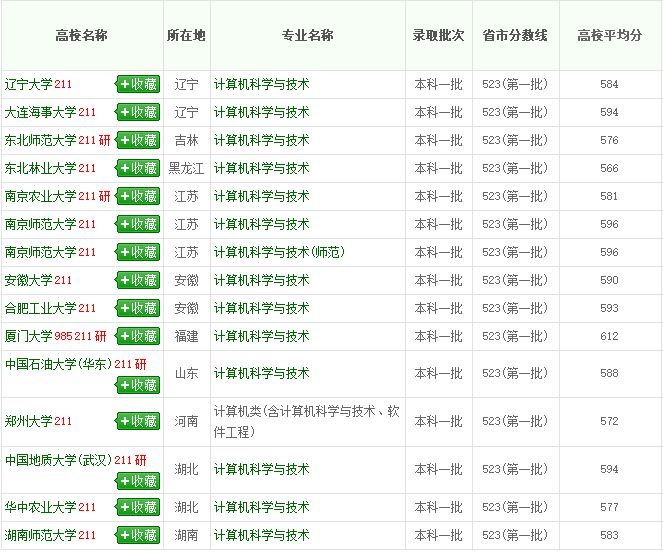Click 吉林 location cell

pos(186,140)
